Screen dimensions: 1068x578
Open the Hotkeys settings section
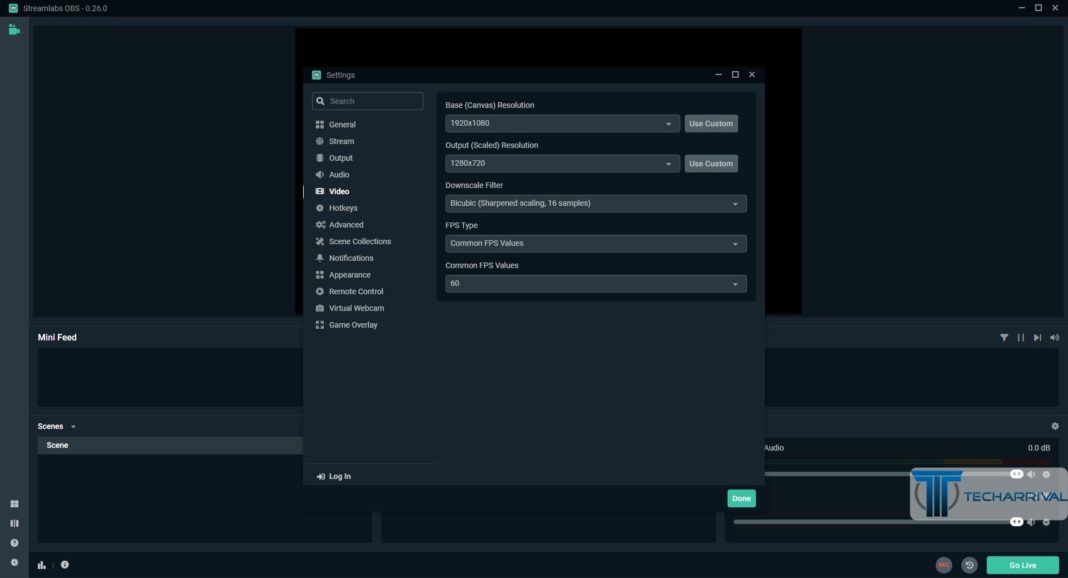click(x=342, y=208)
